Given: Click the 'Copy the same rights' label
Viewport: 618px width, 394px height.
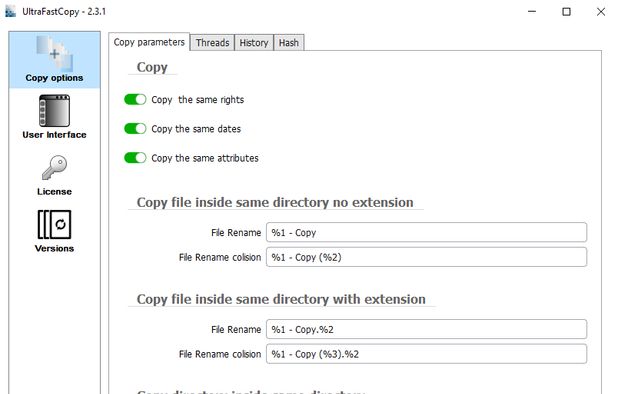Looking at the screenshot, I should (x=197, y=100).
